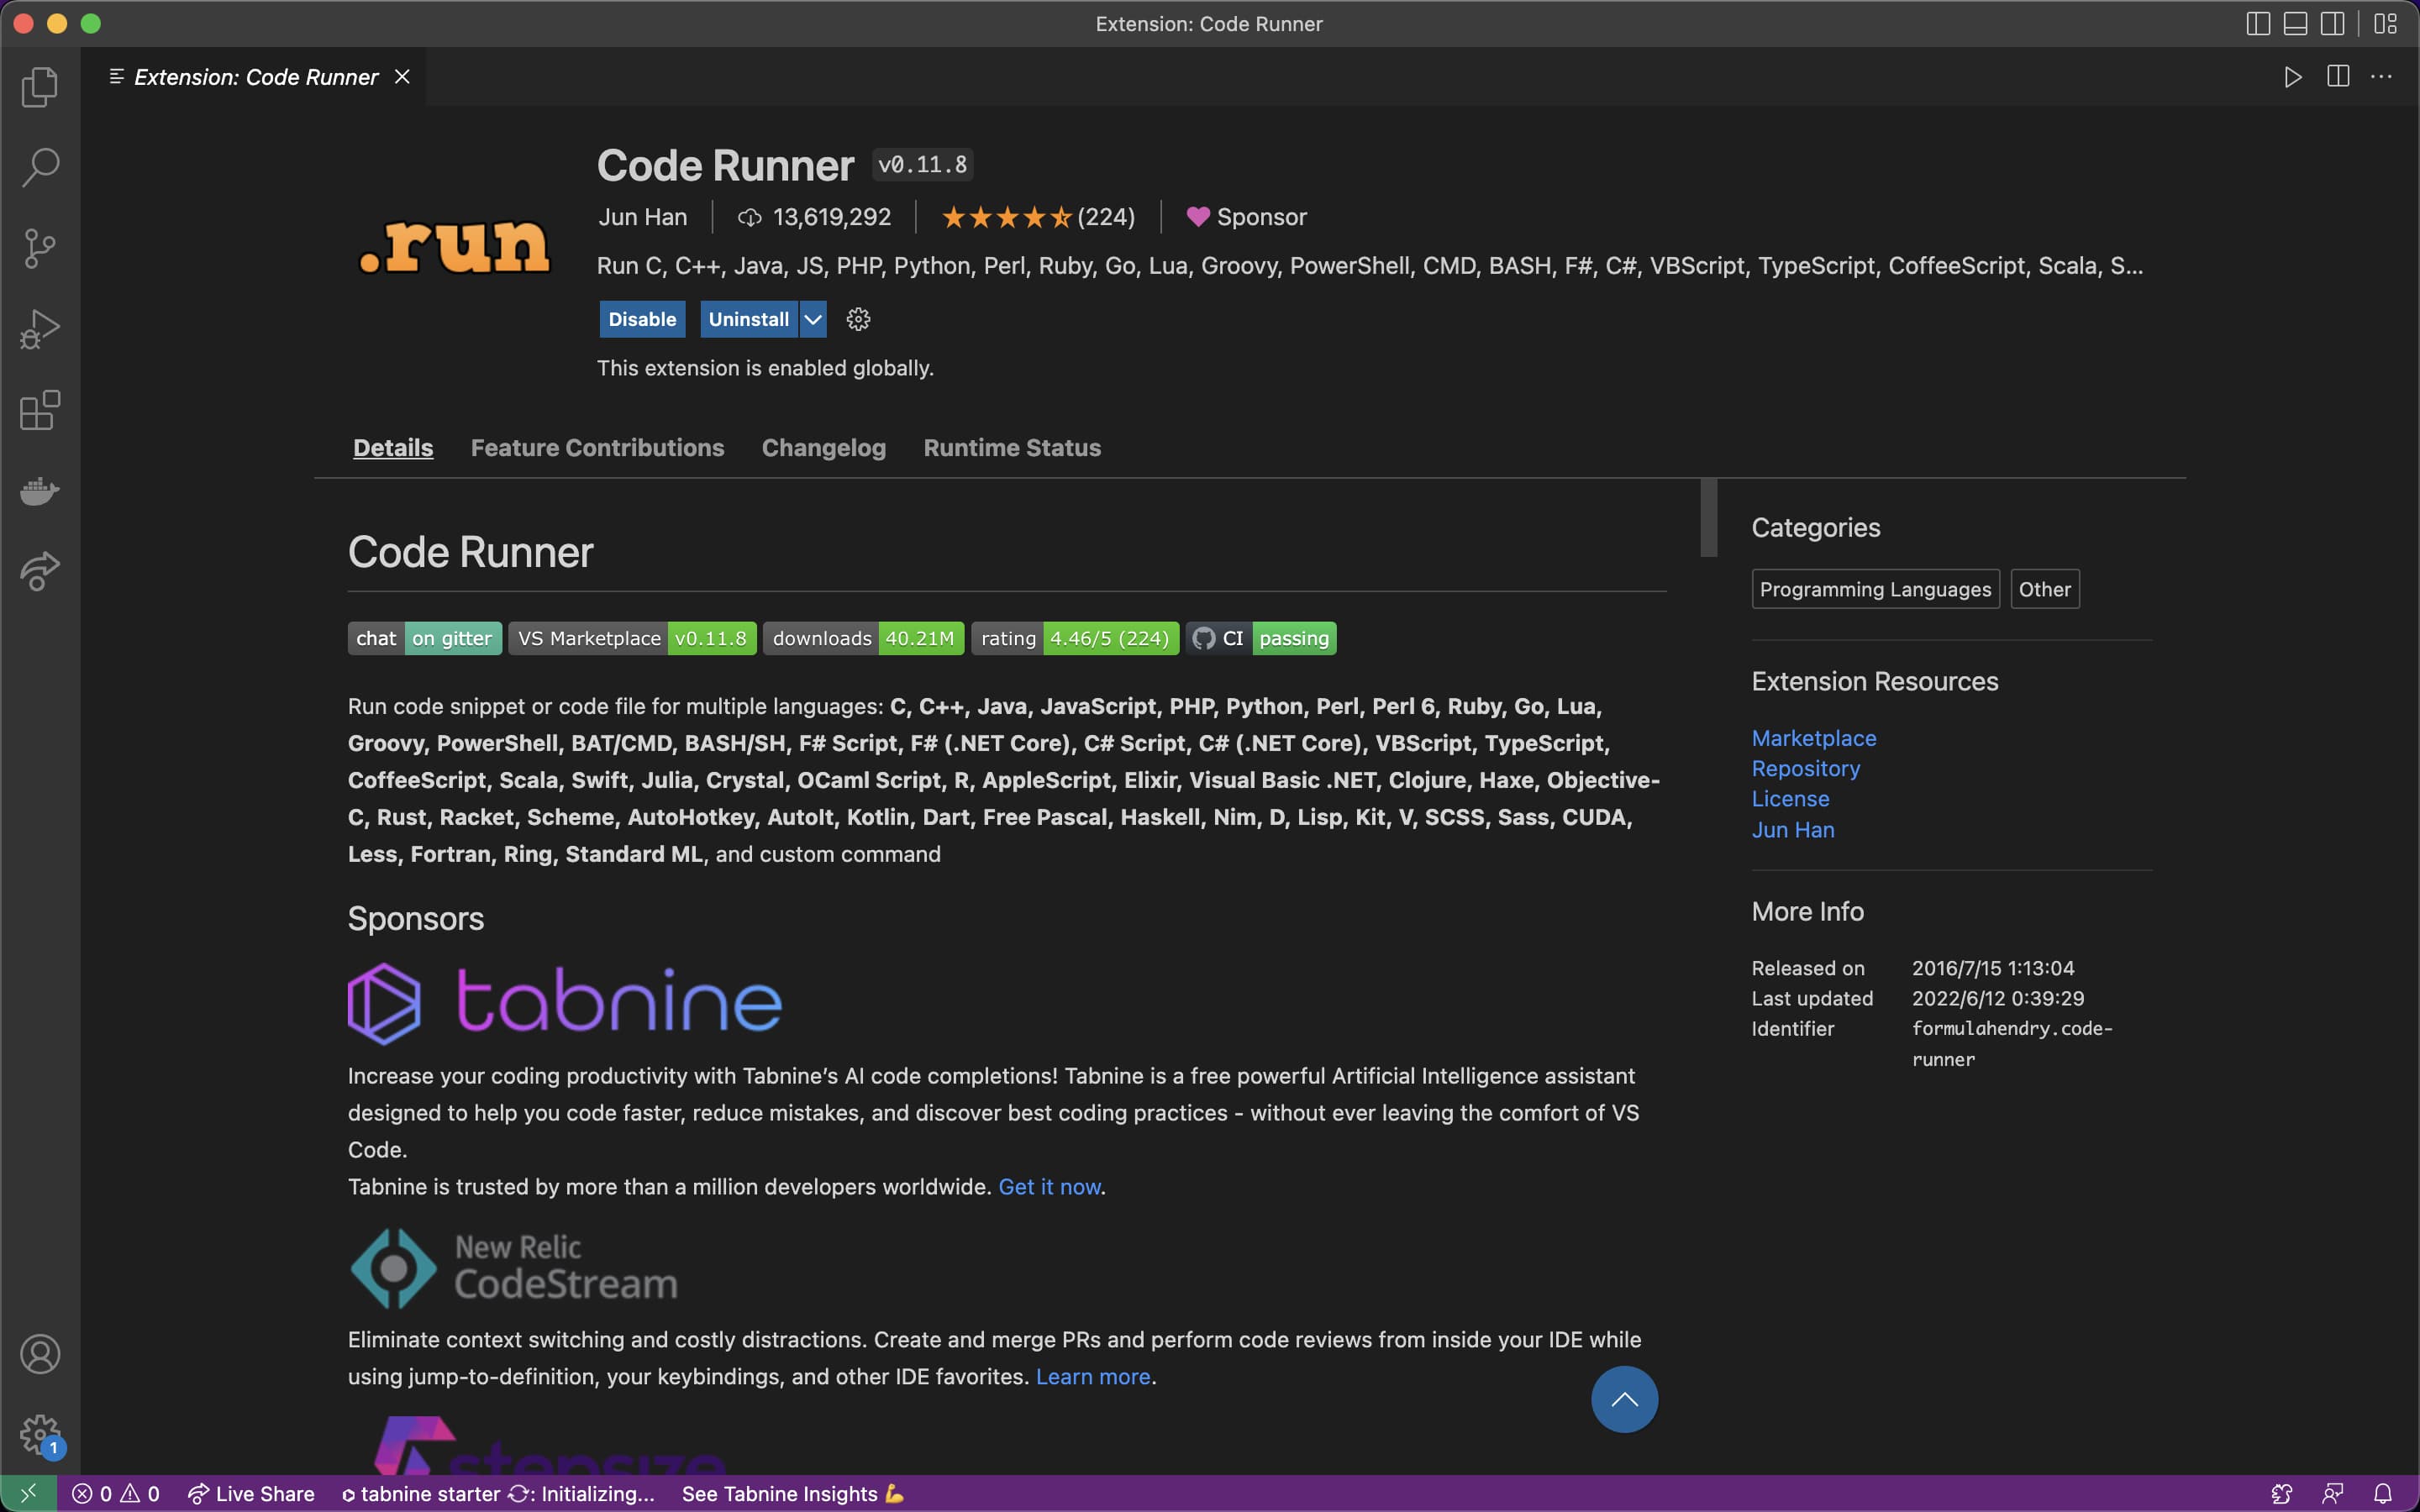2420x1512 pixels.
Task: Click the scroll-to-top round button
Action: [x=1624, y=1399]
